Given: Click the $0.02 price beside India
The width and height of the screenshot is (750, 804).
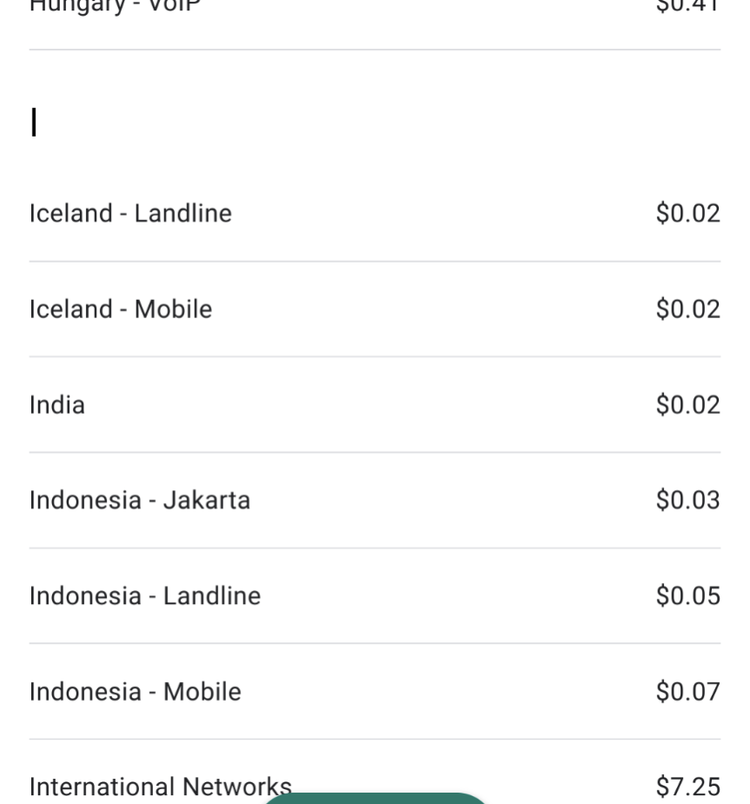Looking at the screenshot, I should 688,405.
